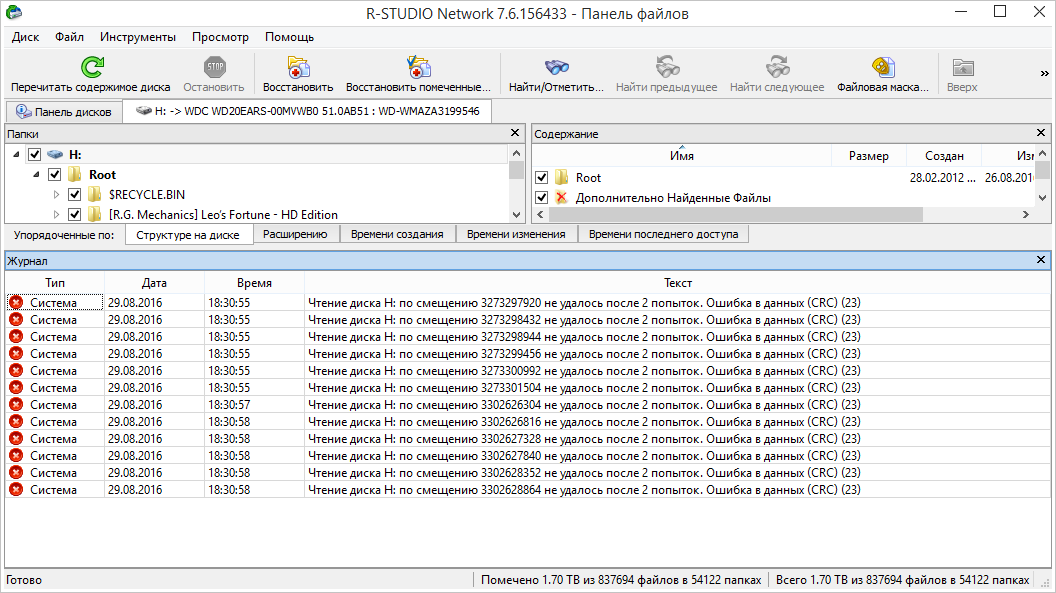This screenshot has height=593, width=1056.
Task: Click the H: drive icon in folder tree
Action: pyautogui.click(x=55, y=155)
